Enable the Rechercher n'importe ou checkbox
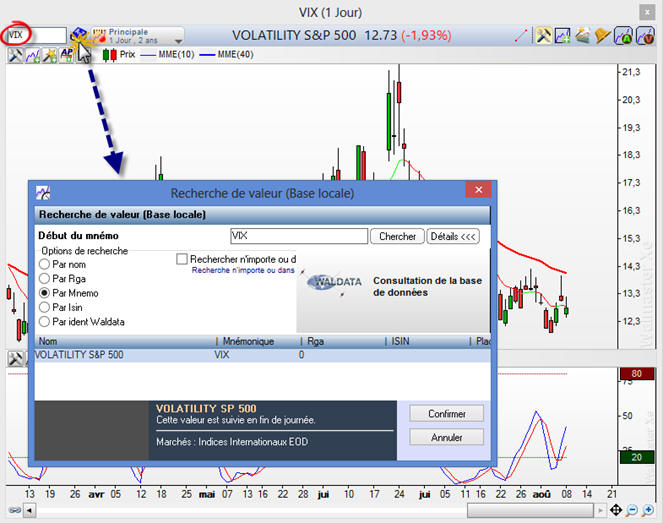This screenshot has width=663, height=523. pos(182,259)
